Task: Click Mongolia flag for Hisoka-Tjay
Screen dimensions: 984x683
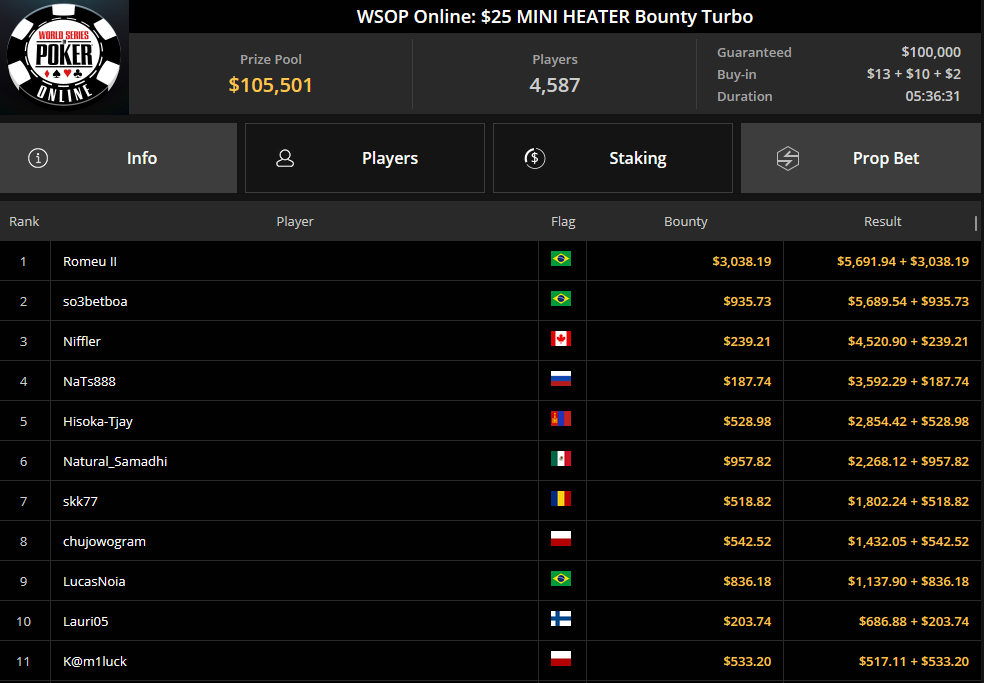Action: pos(560,419)
